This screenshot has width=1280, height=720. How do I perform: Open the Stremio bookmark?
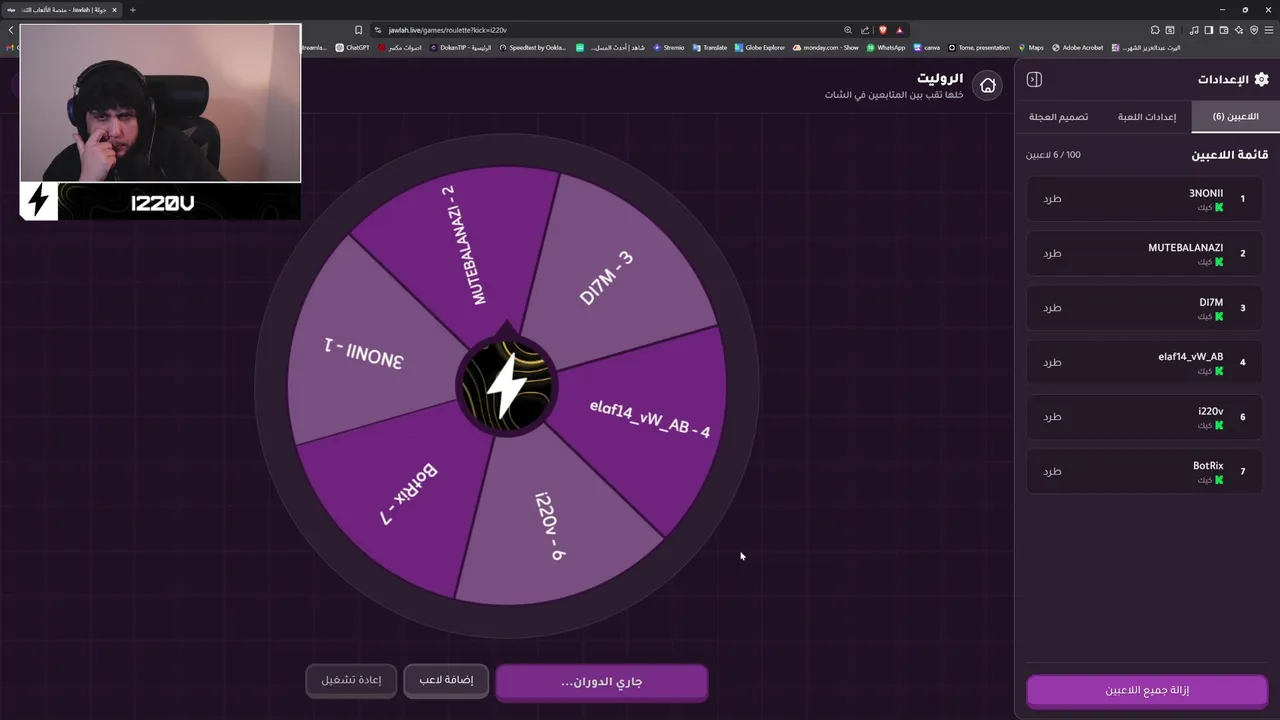coord(668,47)
